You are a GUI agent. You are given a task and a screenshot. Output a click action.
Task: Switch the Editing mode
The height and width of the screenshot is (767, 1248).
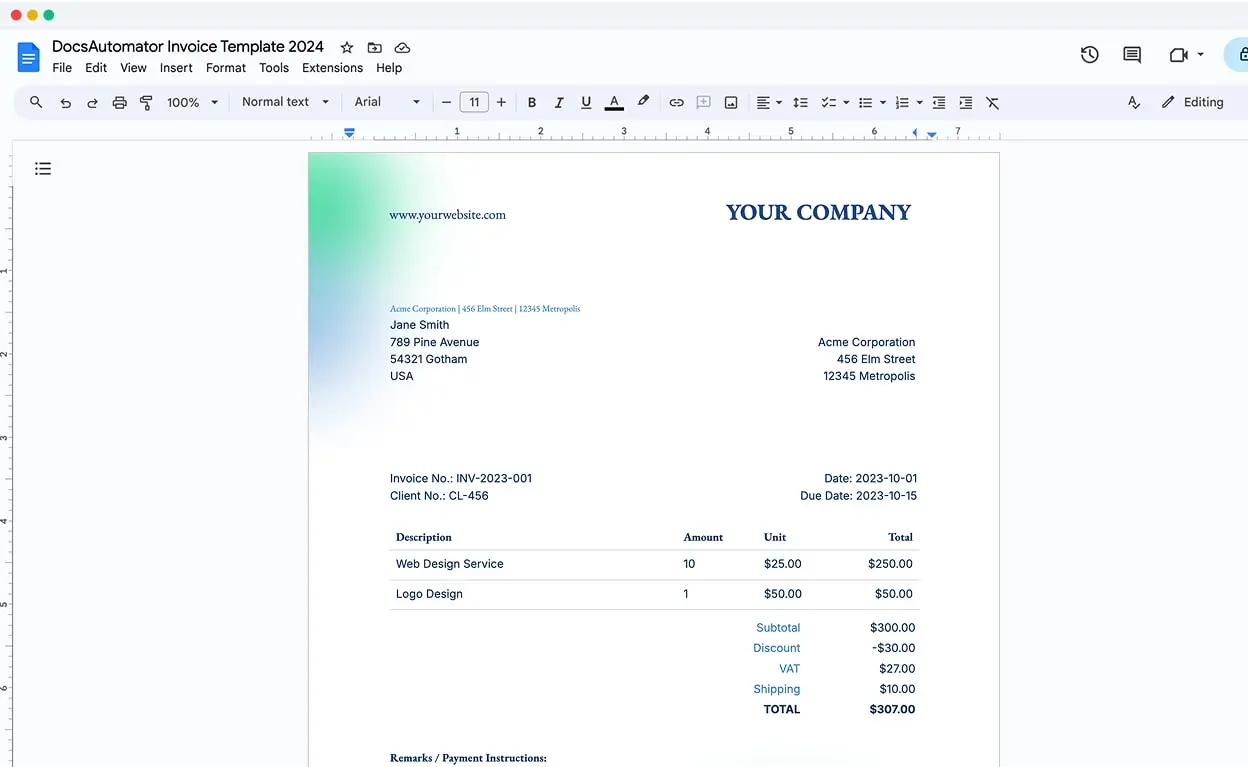[1193, 102]
